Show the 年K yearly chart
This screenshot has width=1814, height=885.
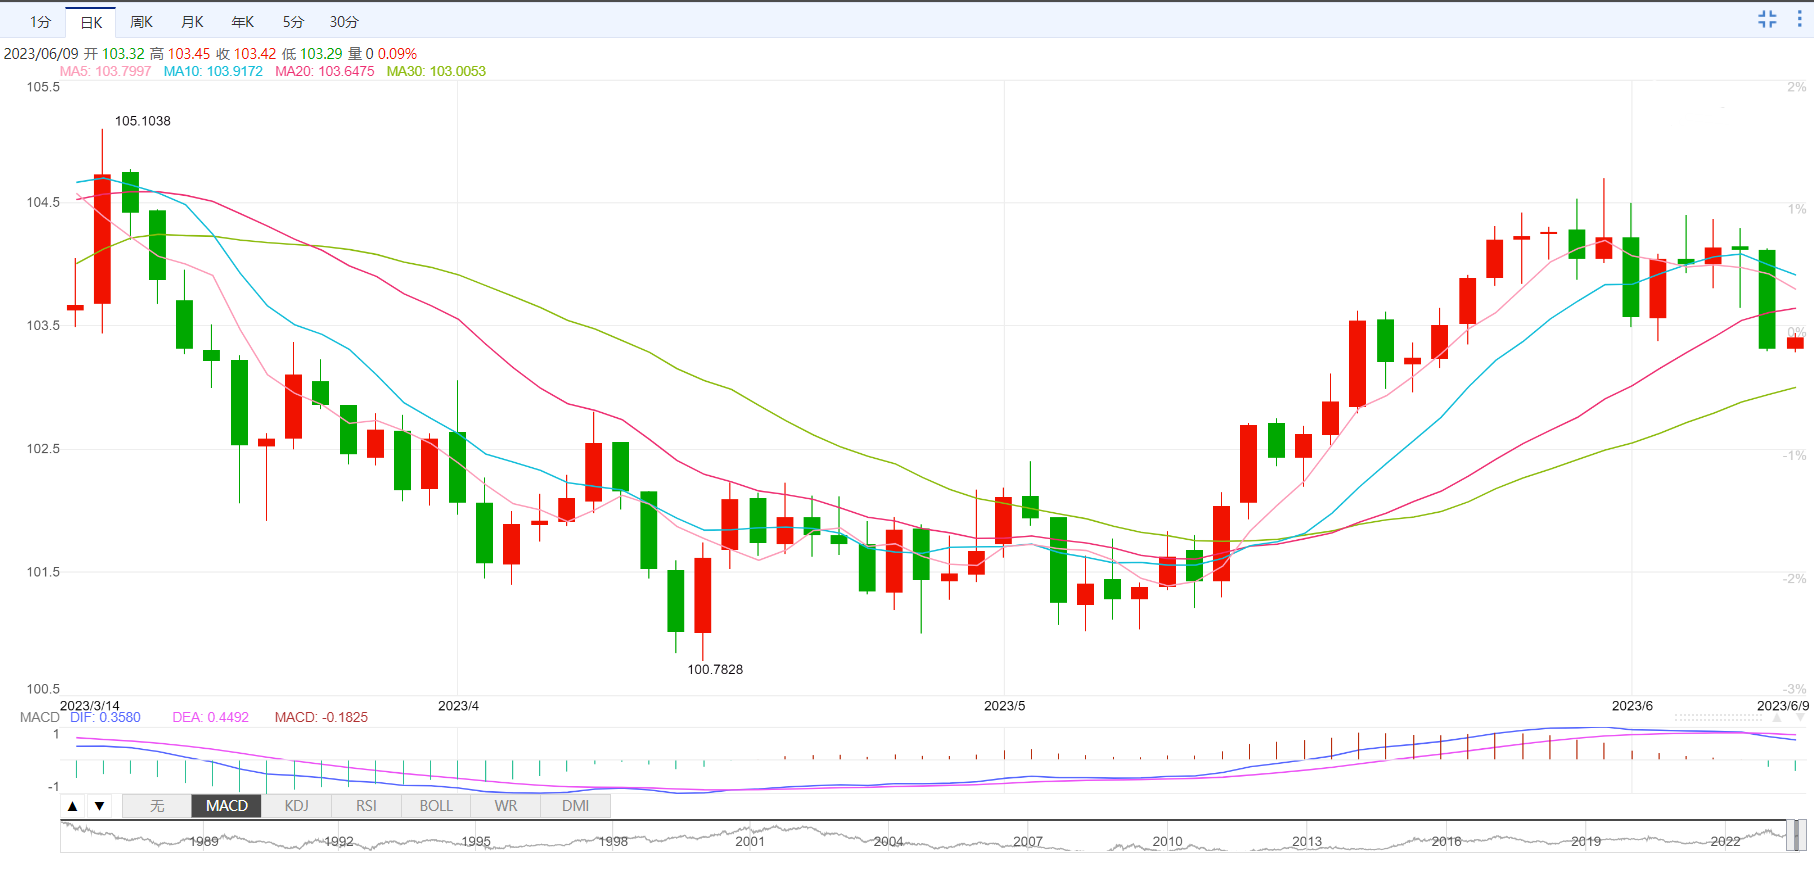tap(242, 22)
